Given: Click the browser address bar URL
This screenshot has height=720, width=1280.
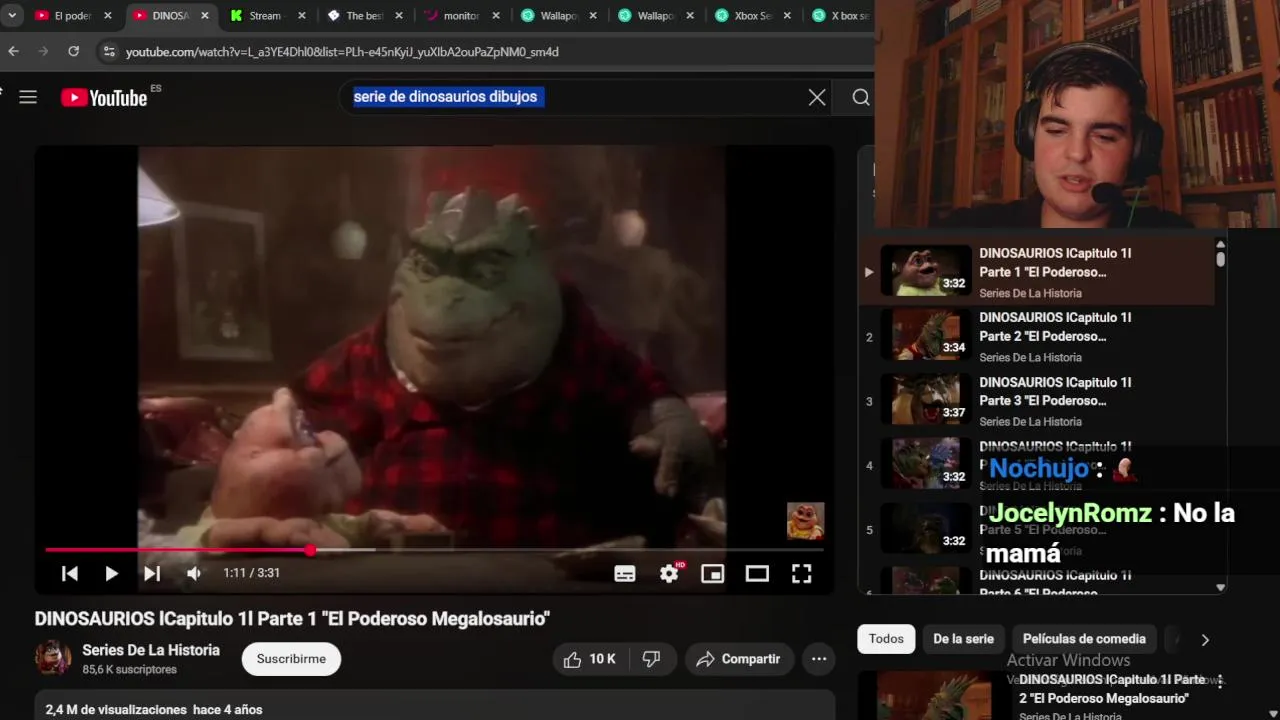Looking at the screenshot, I should 342,52.
